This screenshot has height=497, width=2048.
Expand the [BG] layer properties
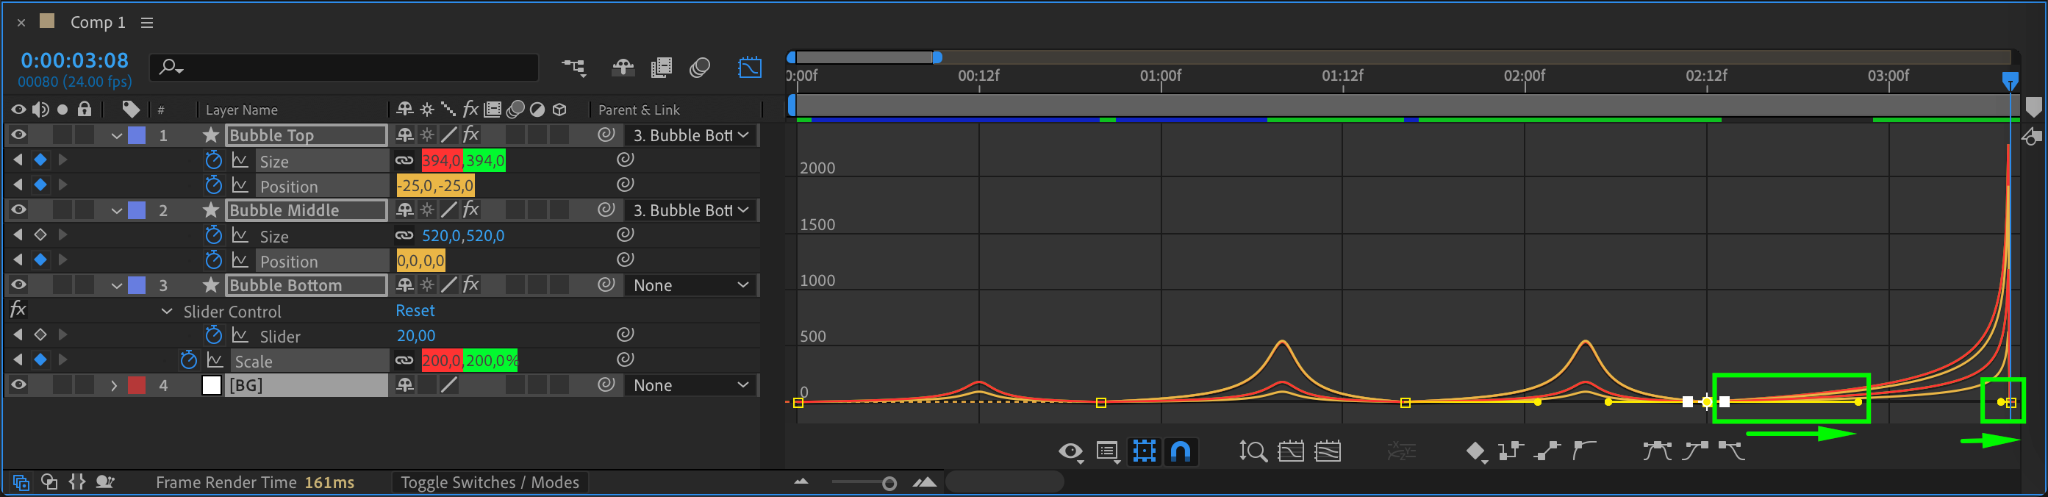click(114, 385)
